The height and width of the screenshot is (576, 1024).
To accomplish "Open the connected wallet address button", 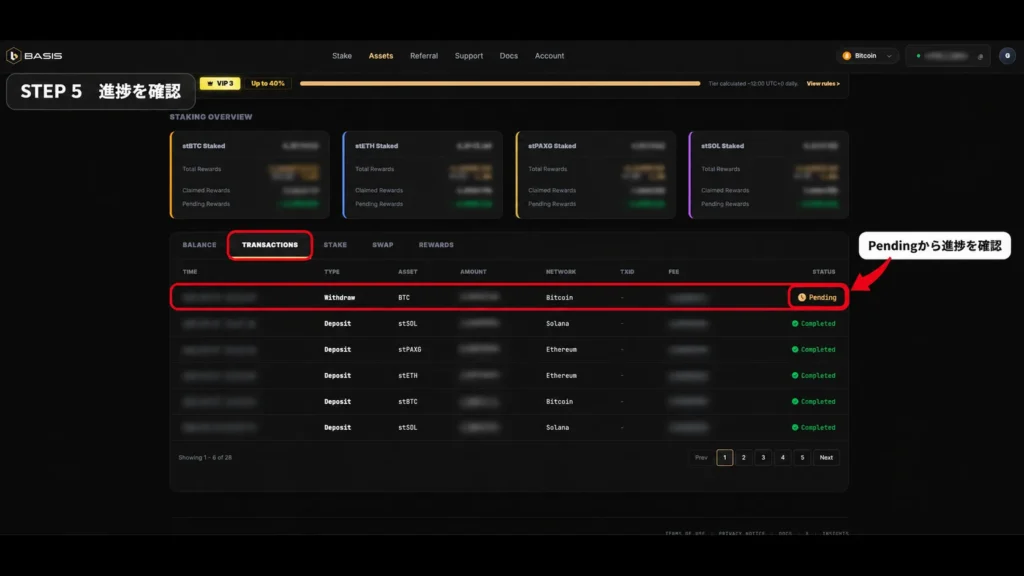I will [948, 56].
